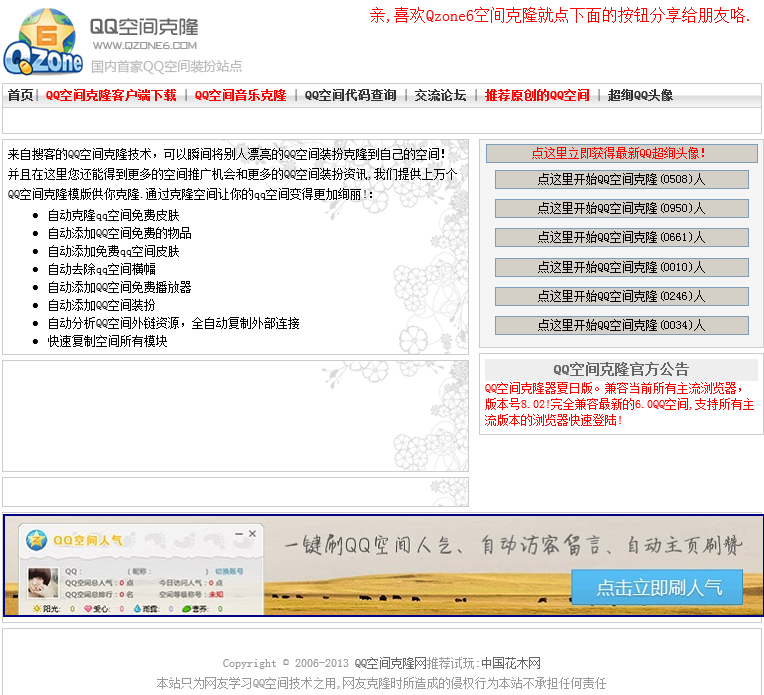Click the 雨露 water drop icon in banner
The height and width of the screenshot is (695, 764).
point(137,609)
